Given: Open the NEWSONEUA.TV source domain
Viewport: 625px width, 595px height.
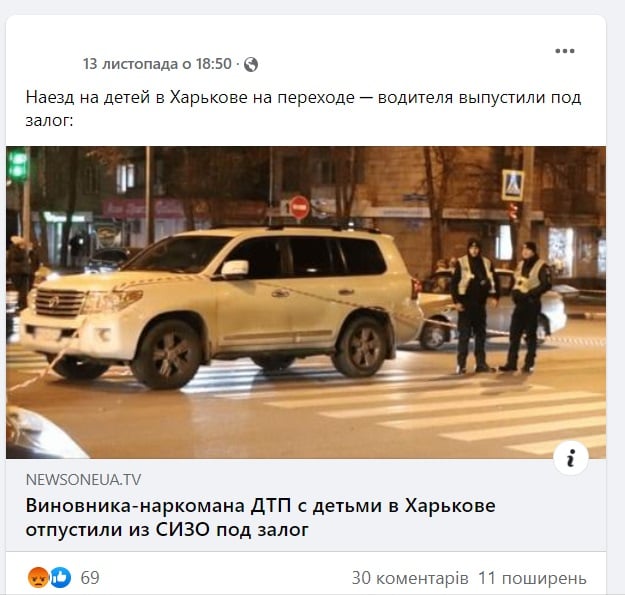Looking at the screenshot, I should click(x=83, y=479).
